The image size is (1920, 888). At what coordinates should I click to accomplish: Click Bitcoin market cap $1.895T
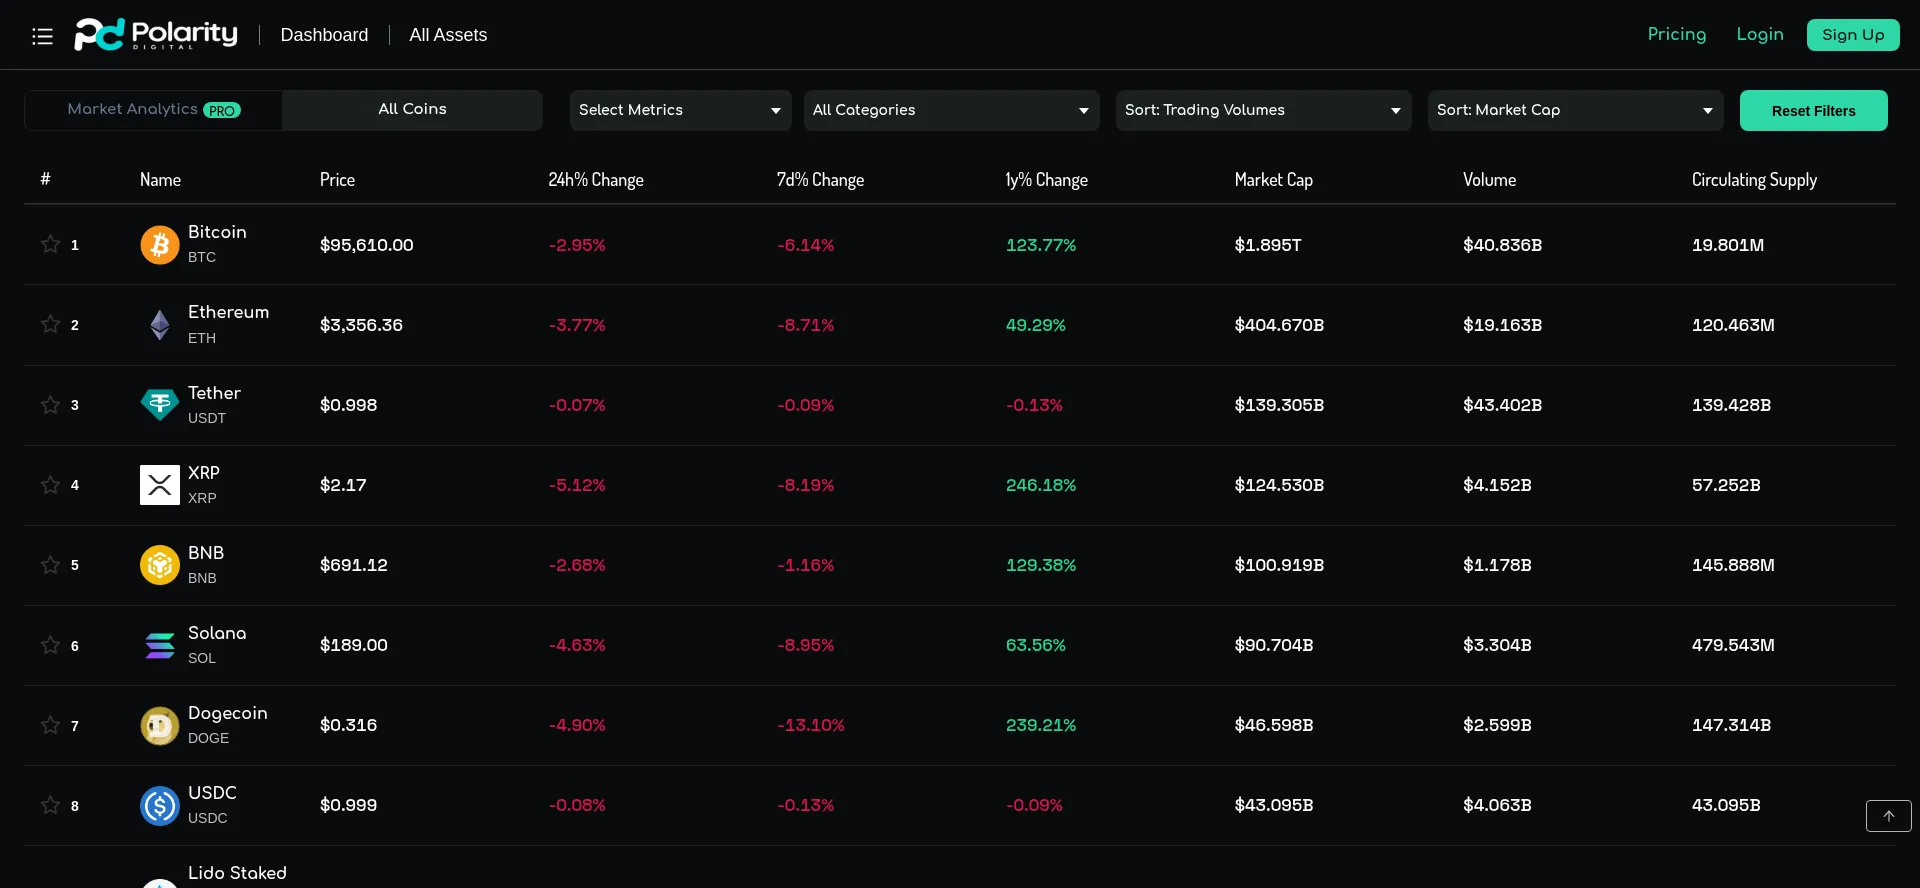pyautogui.click(x=1267, y=245)
